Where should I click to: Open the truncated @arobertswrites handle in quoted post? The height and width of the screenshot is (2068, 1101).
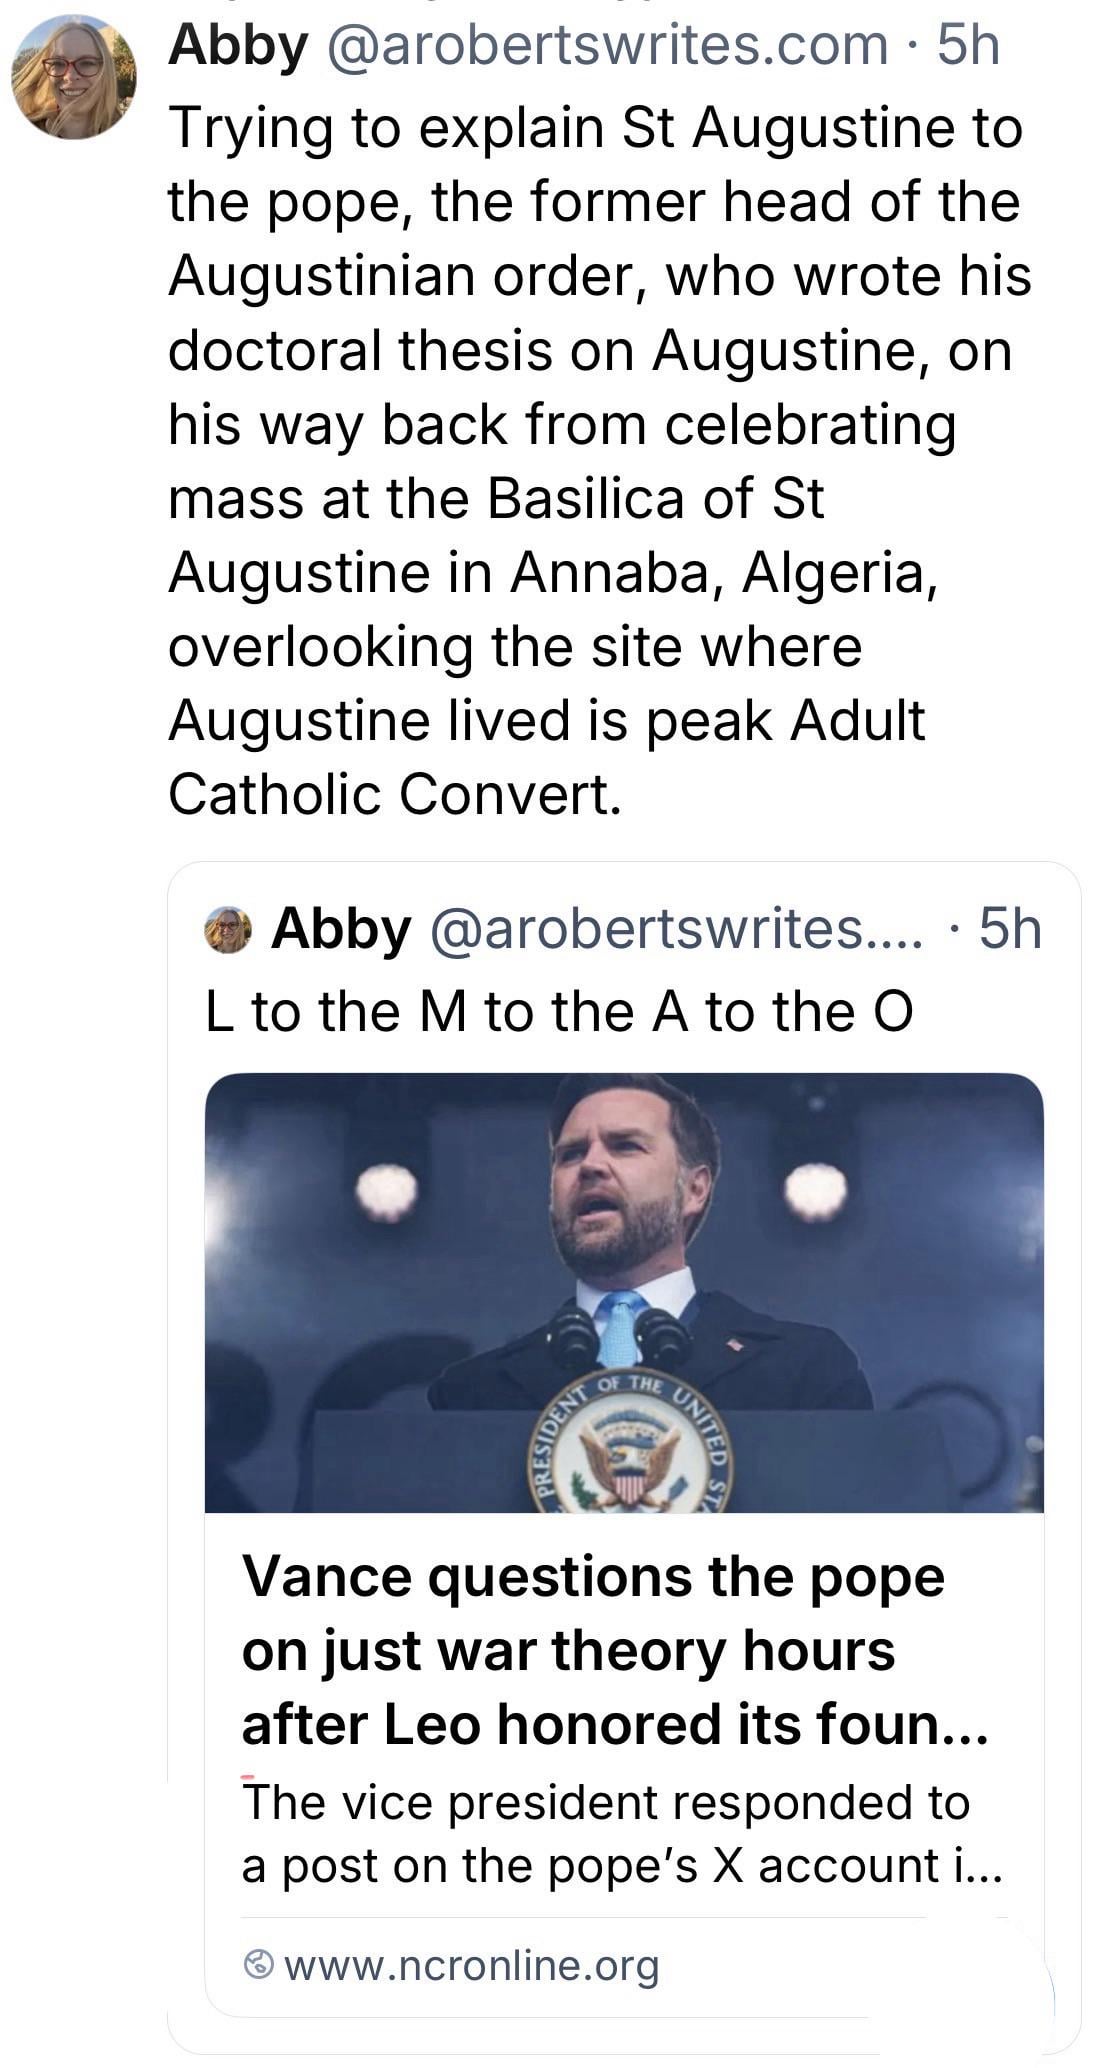[677, 929]
